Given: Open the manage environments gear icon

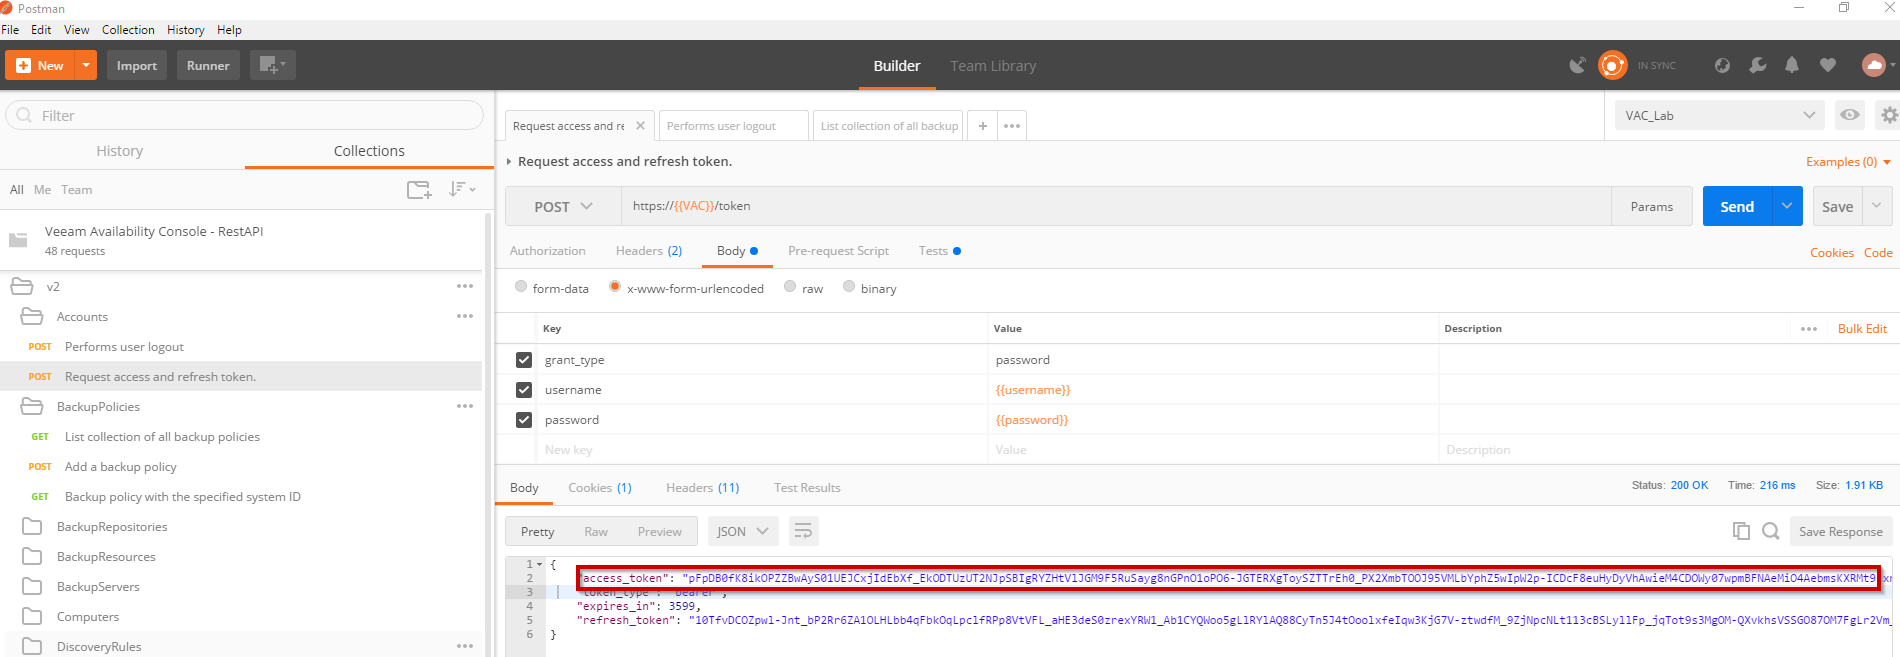Looking at the screenshot, I should point(1888,115).
